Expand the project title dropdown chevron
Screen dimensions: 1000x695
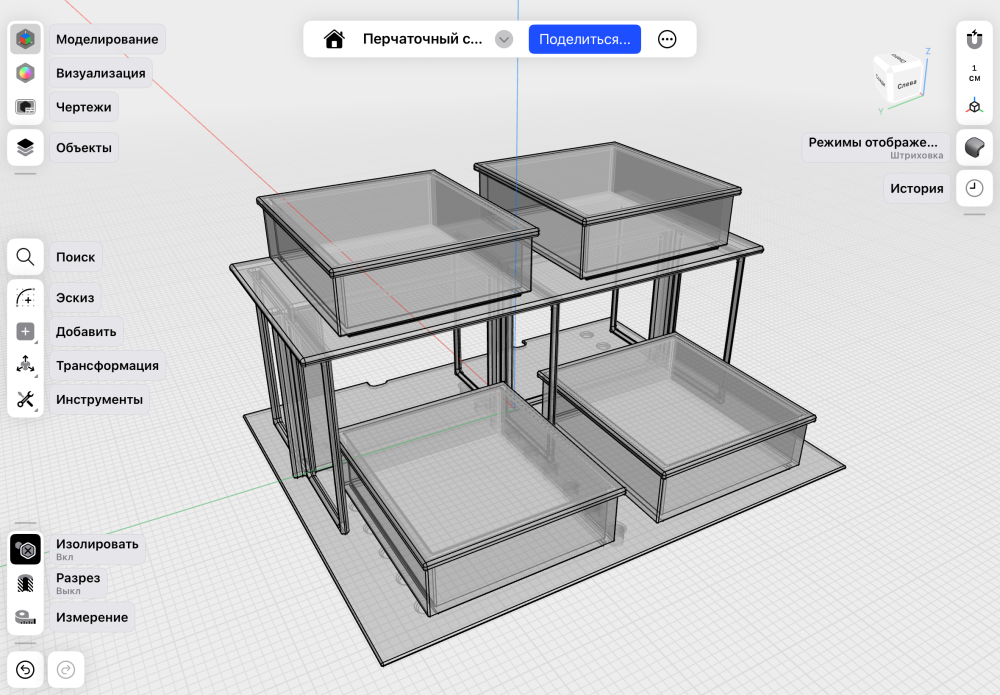[x=504, y=40]
